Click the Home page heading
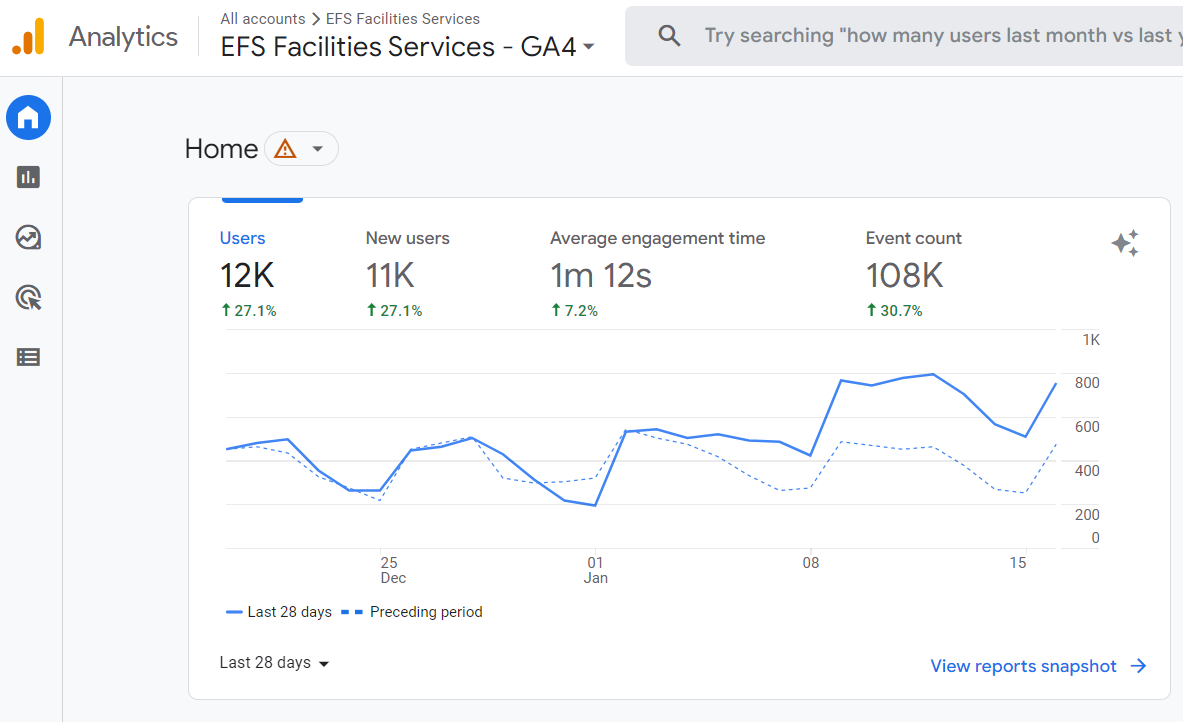This screenshot has width=1183, height=722. pos(221,149)
